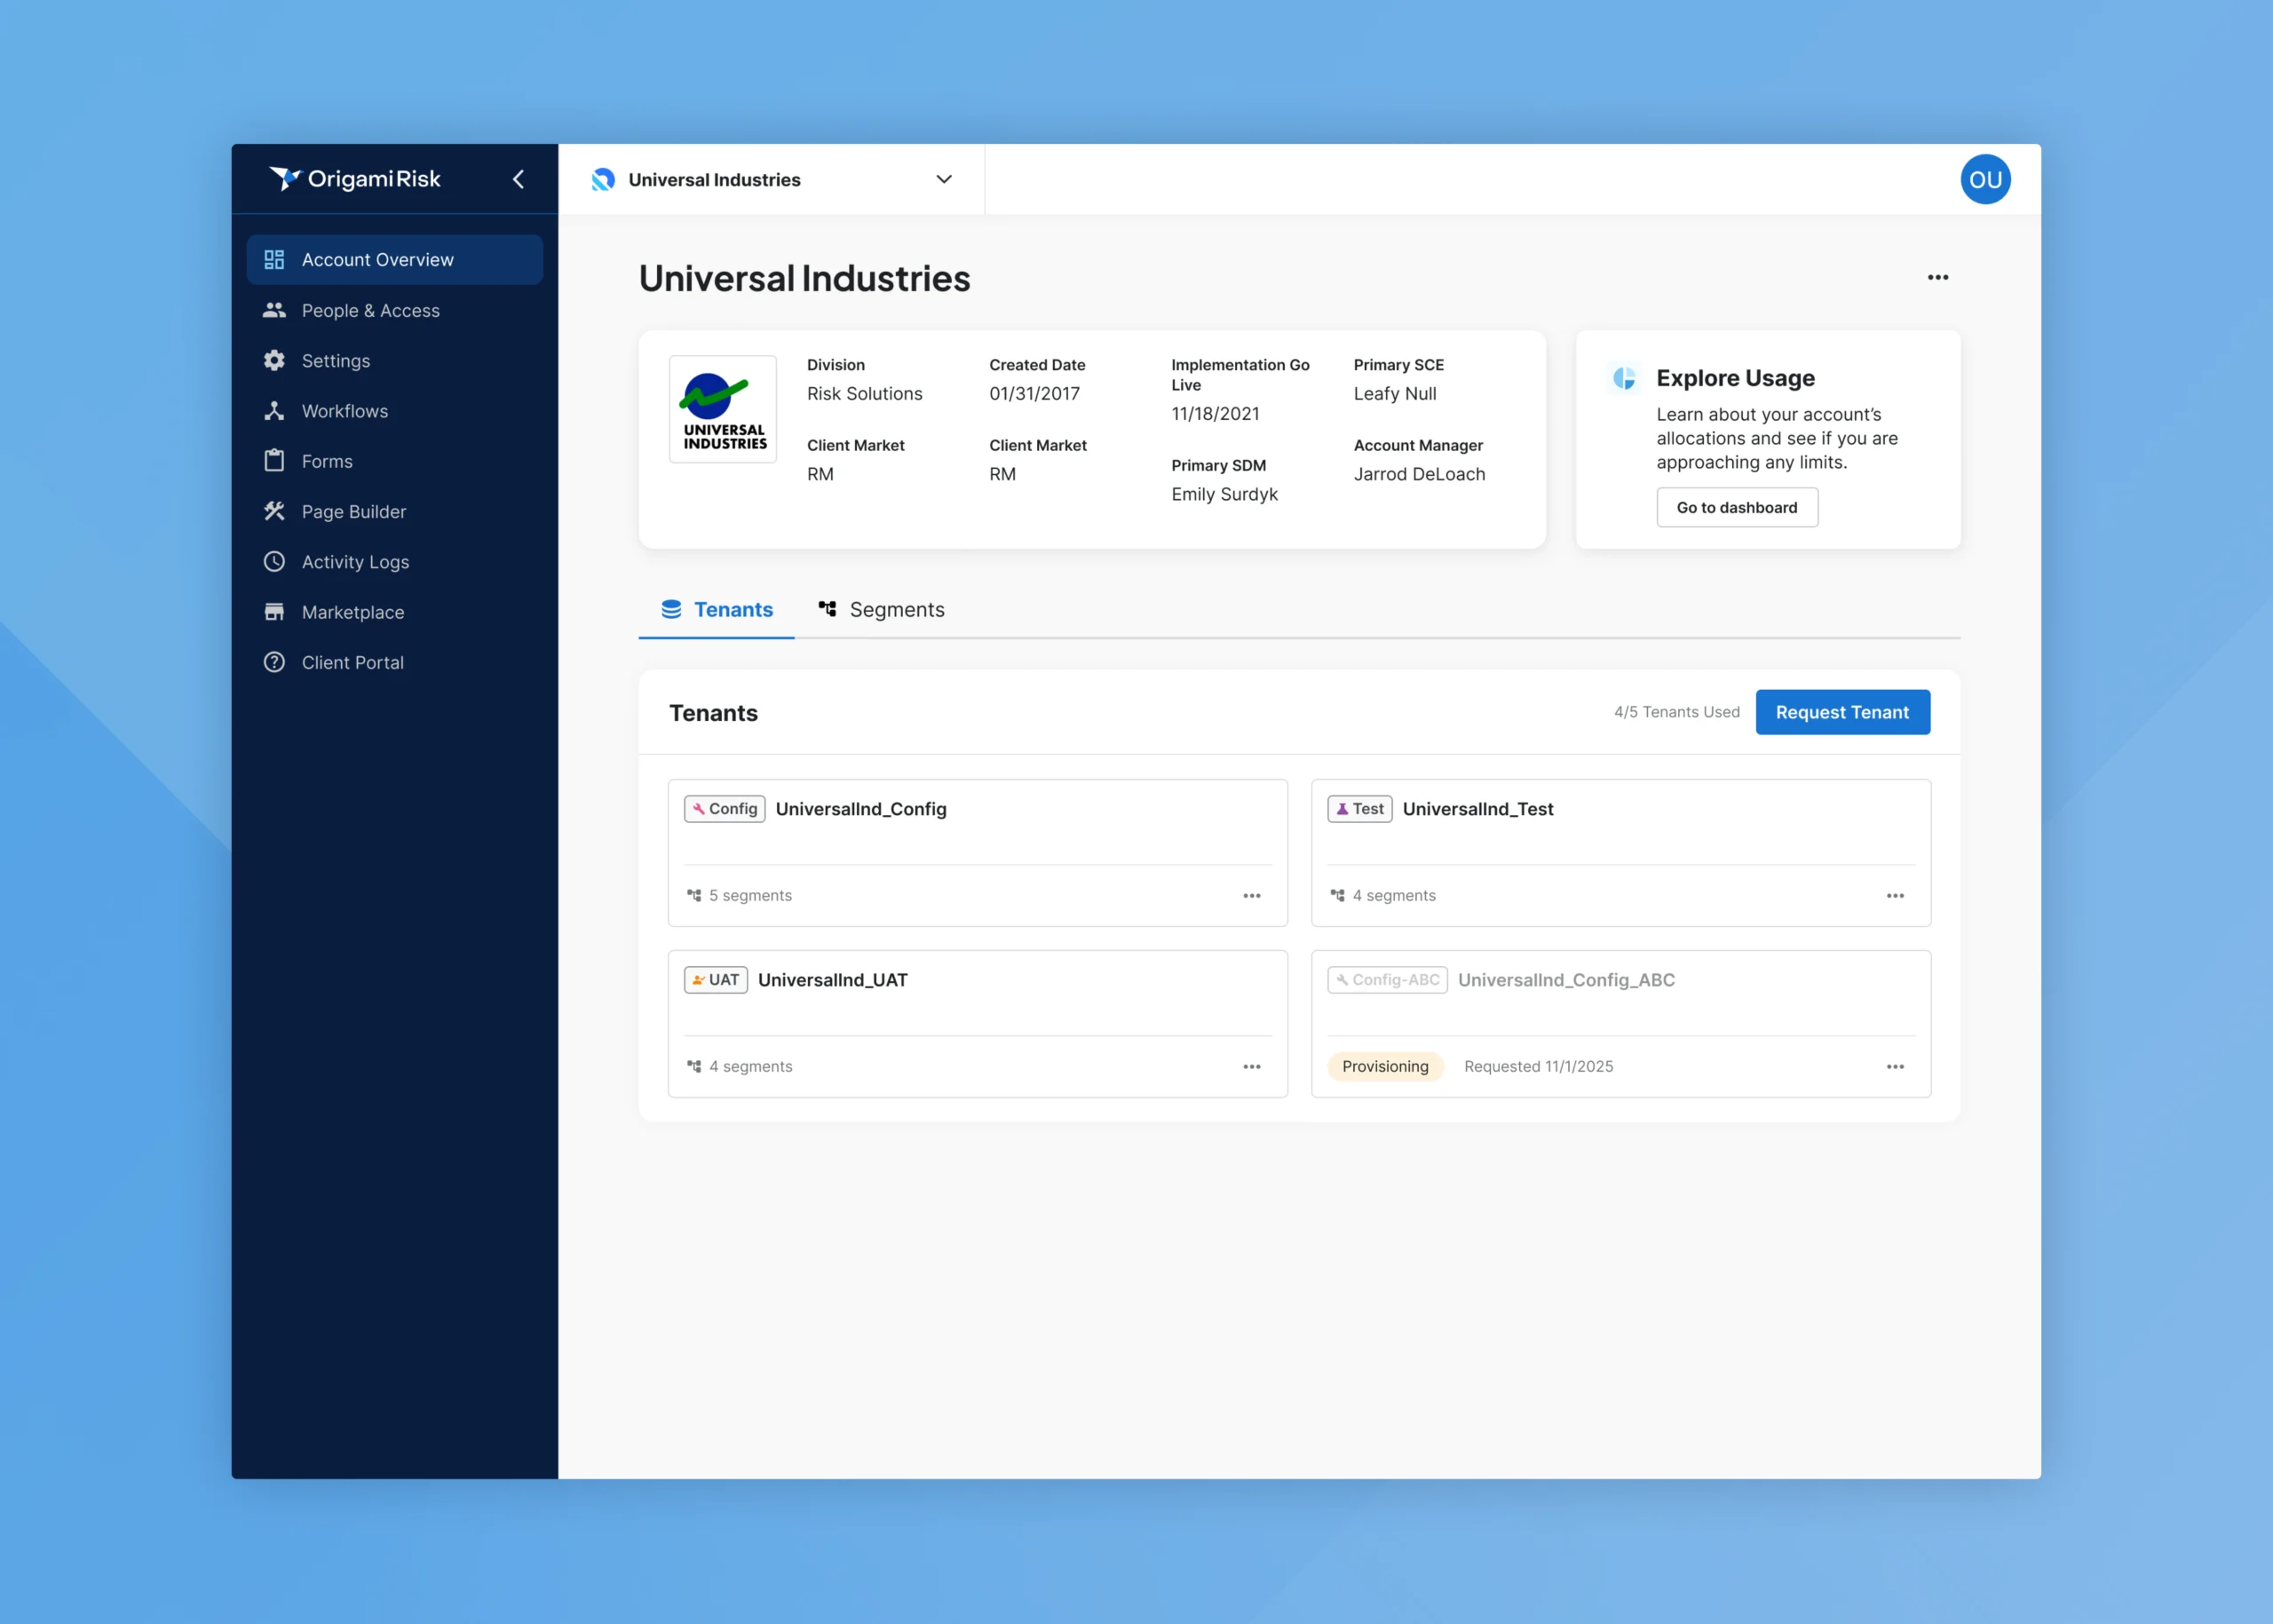Viewport: 2273px width, 1624px height.
Task: Click the go-live date '11/18/2021'
Action: coord(1215,414)
